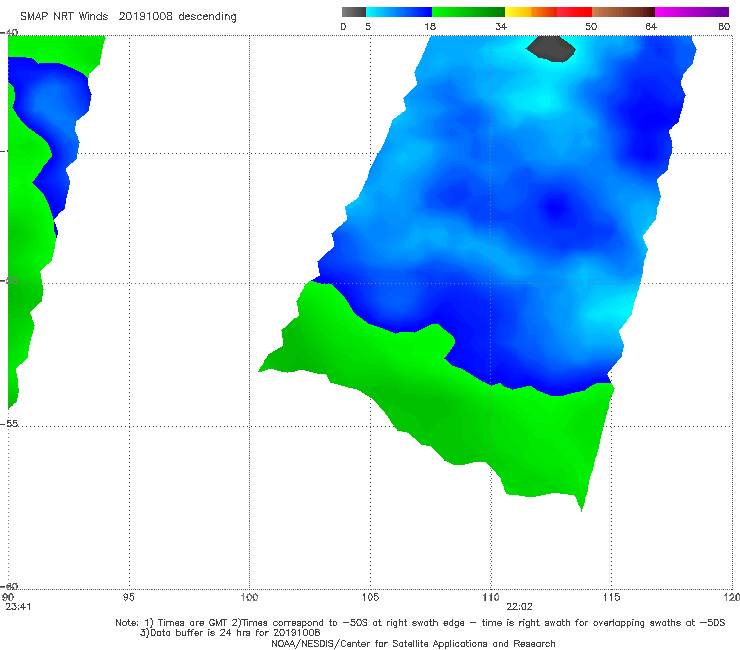The image size is (740, 650).
Task: Click the green 18-34 segment of the color bar
Action: [468, 12]
